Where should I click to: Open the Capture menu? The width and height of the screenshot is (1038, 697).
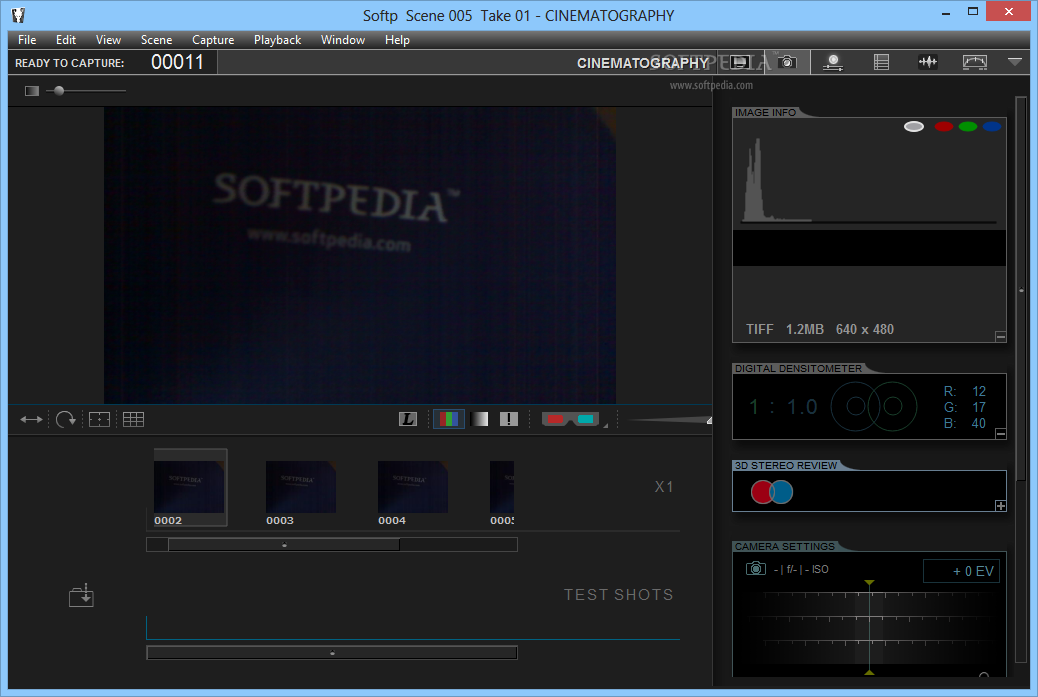213,40
